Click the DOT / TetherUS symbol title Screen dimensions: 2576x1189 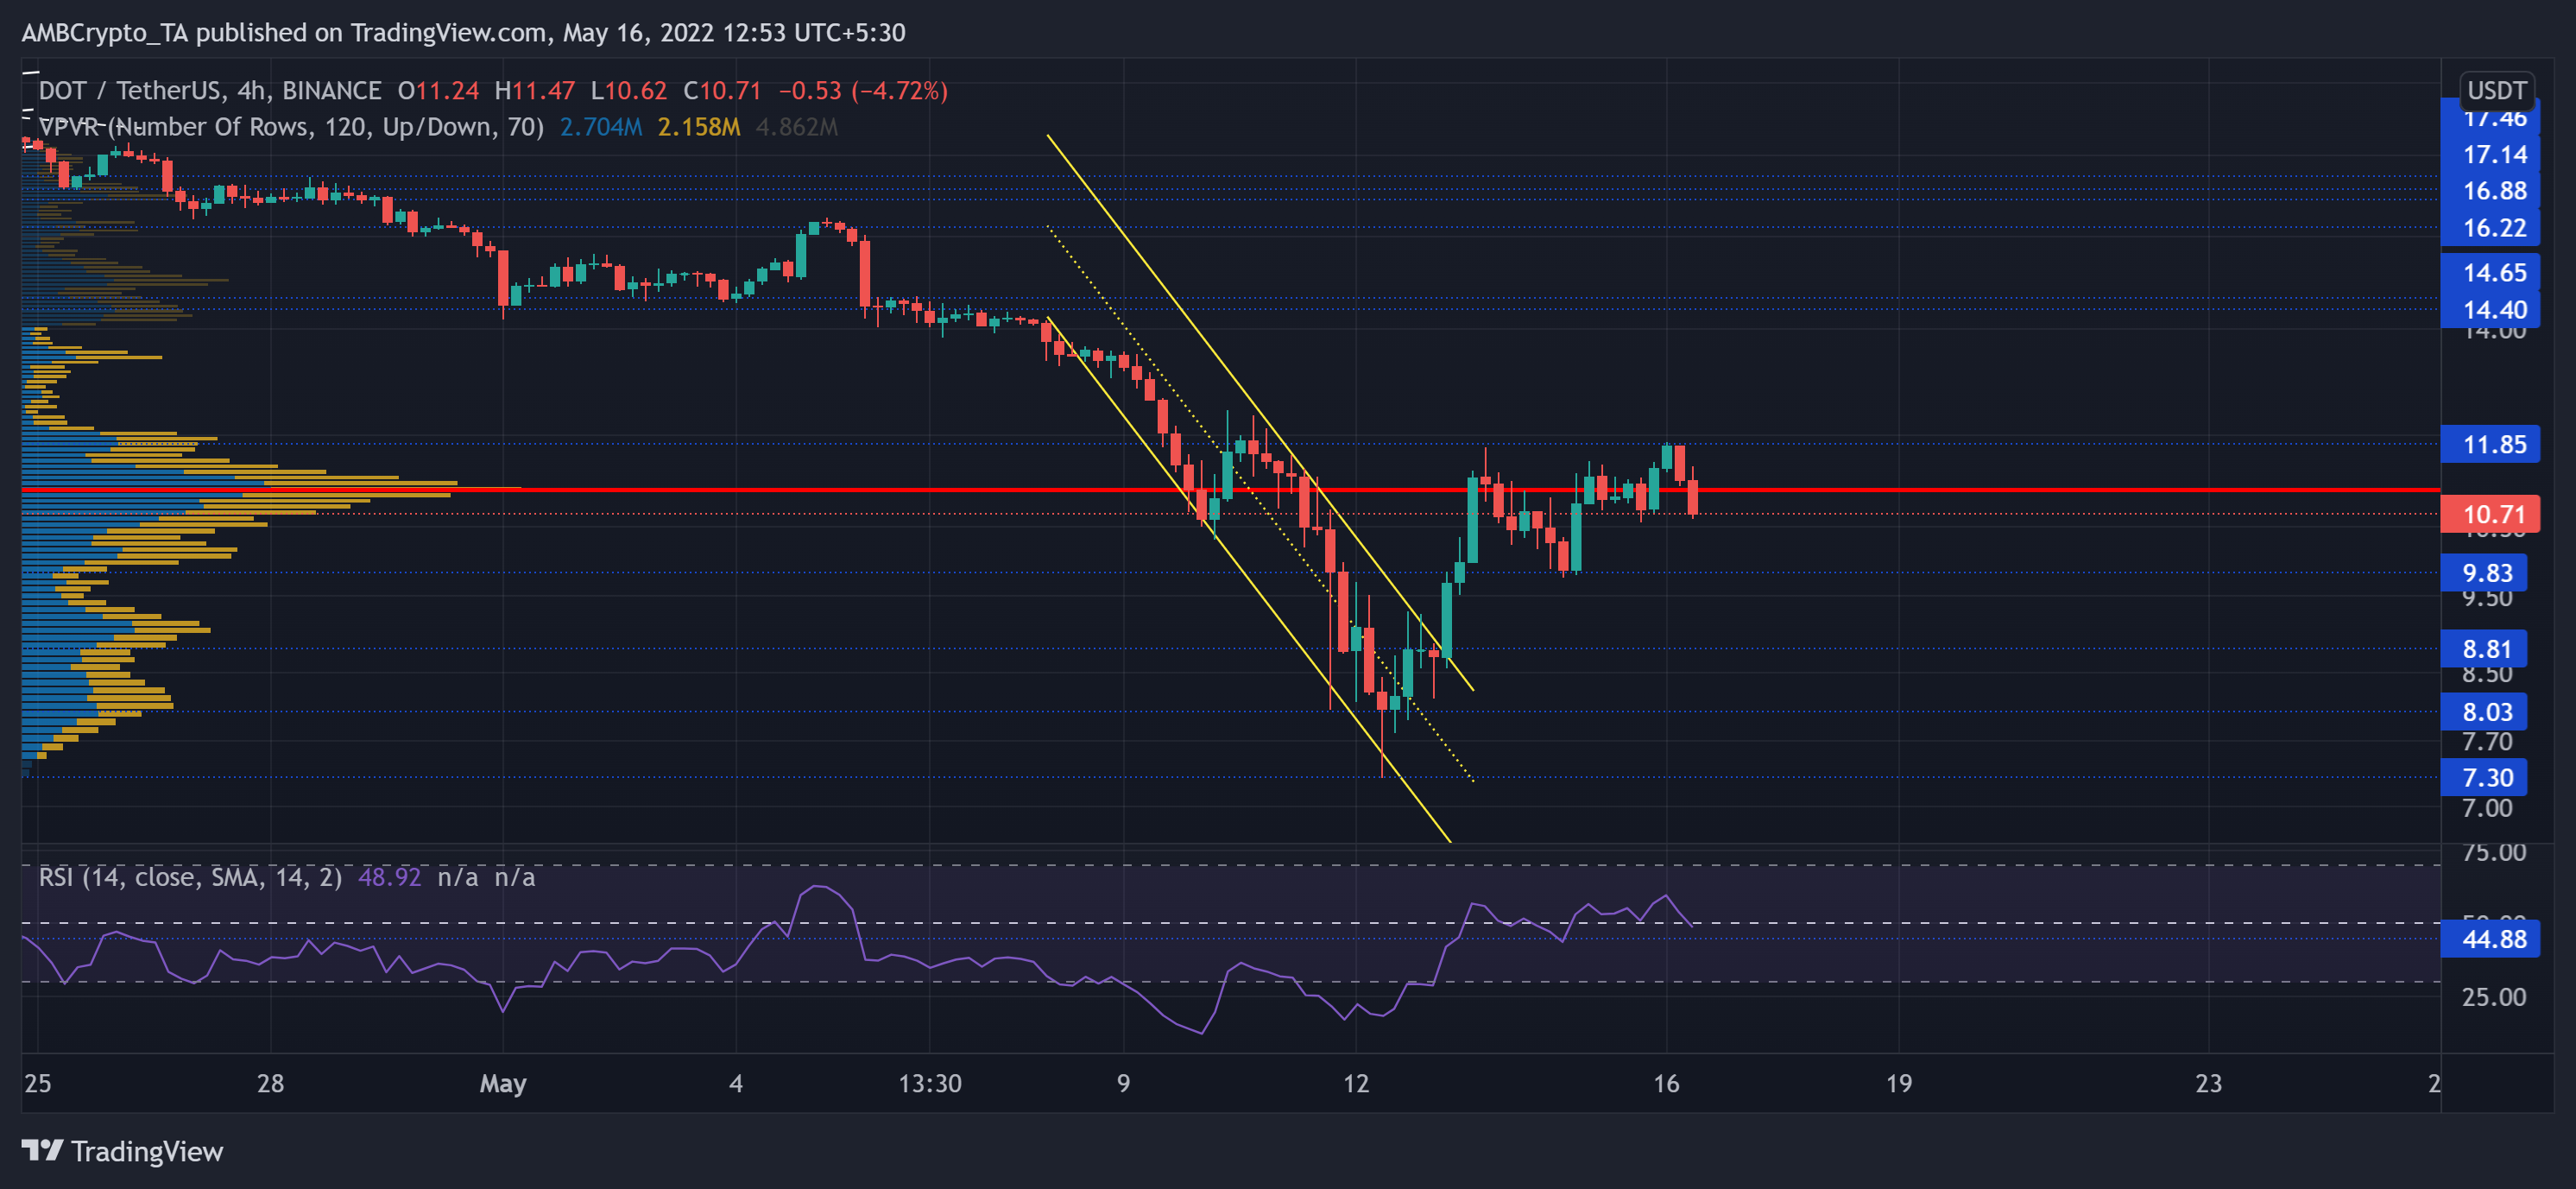(209, 91)
